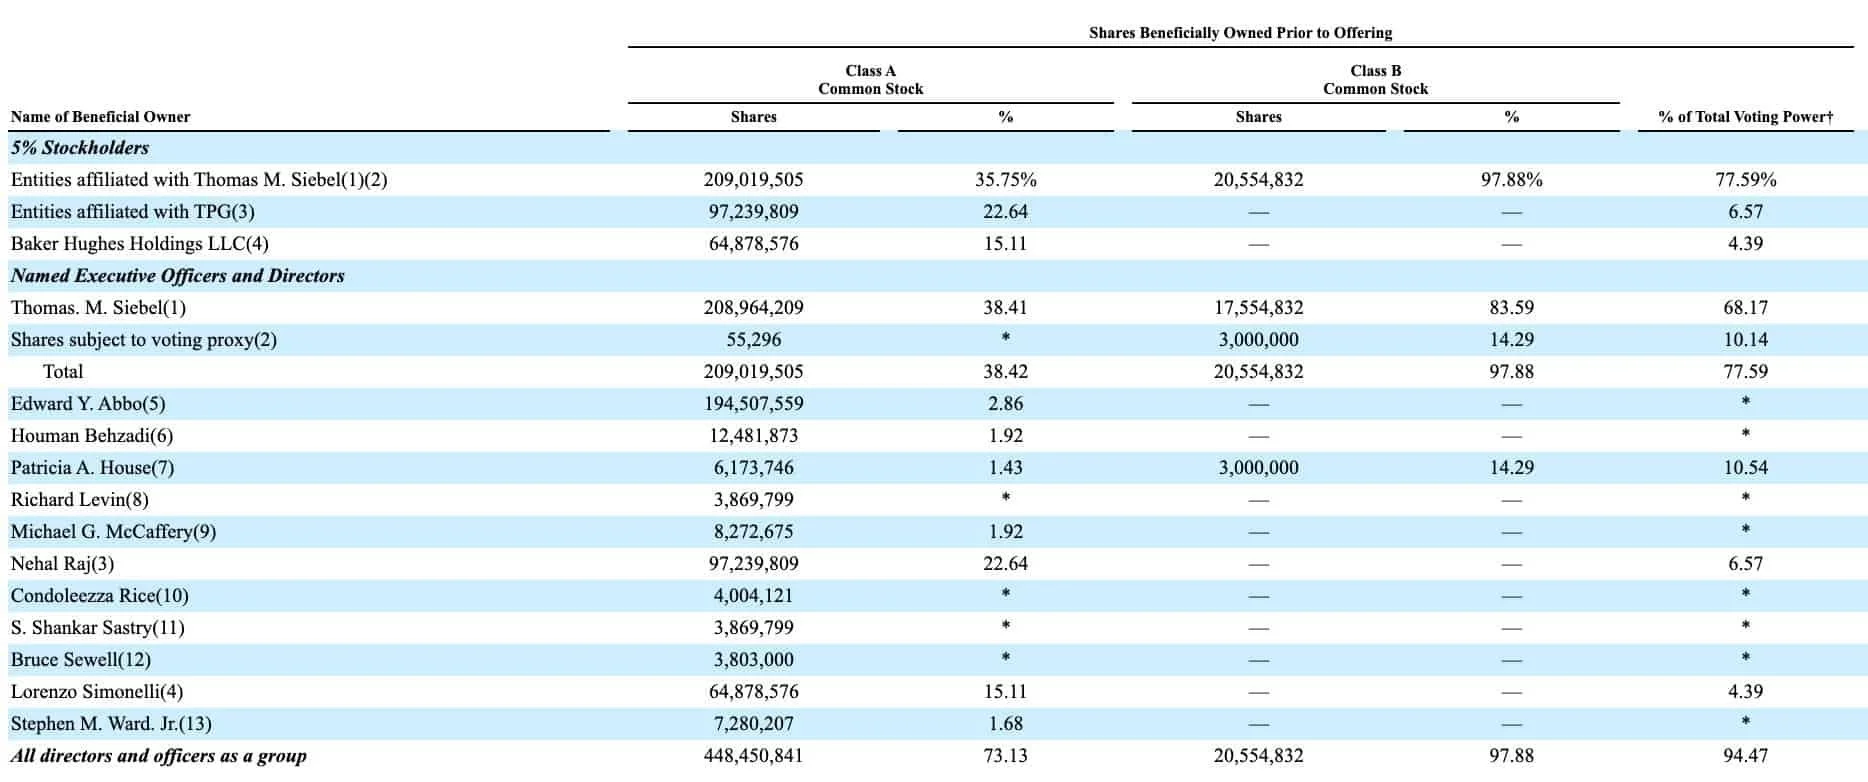Click 'Baker Hughes Holdings LLC(4)' name
The image size is (1868, 782).
pos(140,244)
